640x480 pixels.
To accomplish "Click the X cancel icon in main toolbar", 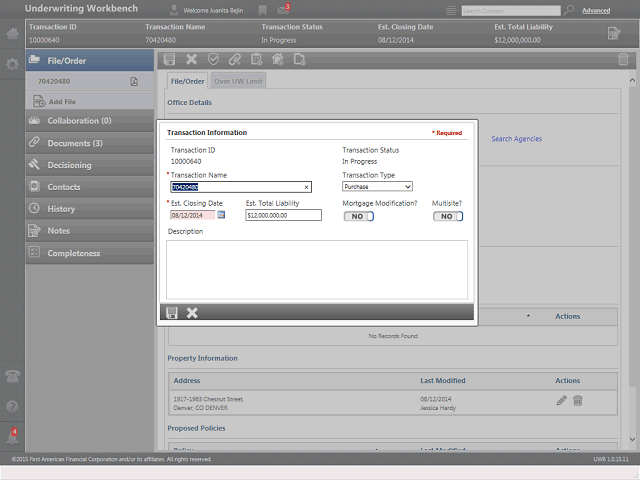I will 191,60.
